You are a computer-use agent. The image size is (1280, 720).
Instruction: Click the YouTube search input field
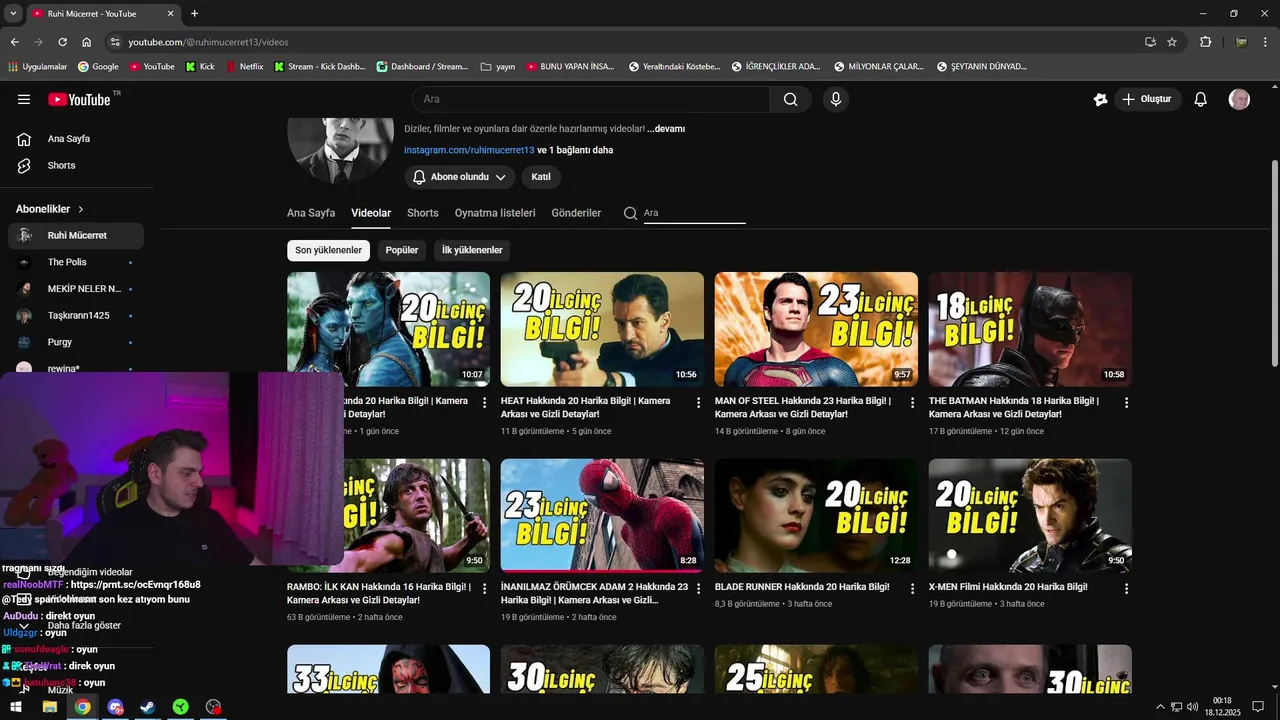(x=591, y=99)
